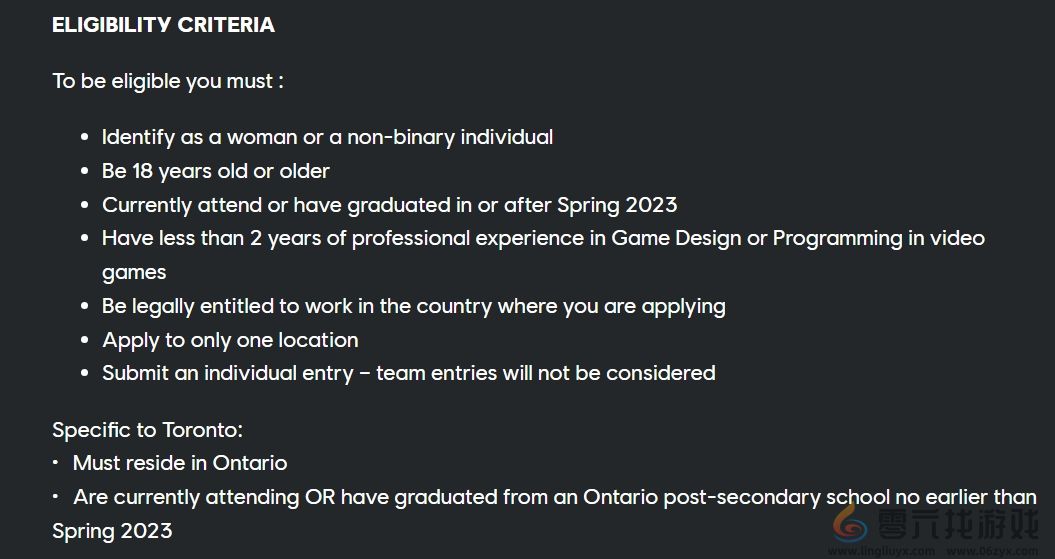Click the final "Spring 2023" text at bottom left
Viewport: 1055px width, 559px height.
(x=112, y=531)
